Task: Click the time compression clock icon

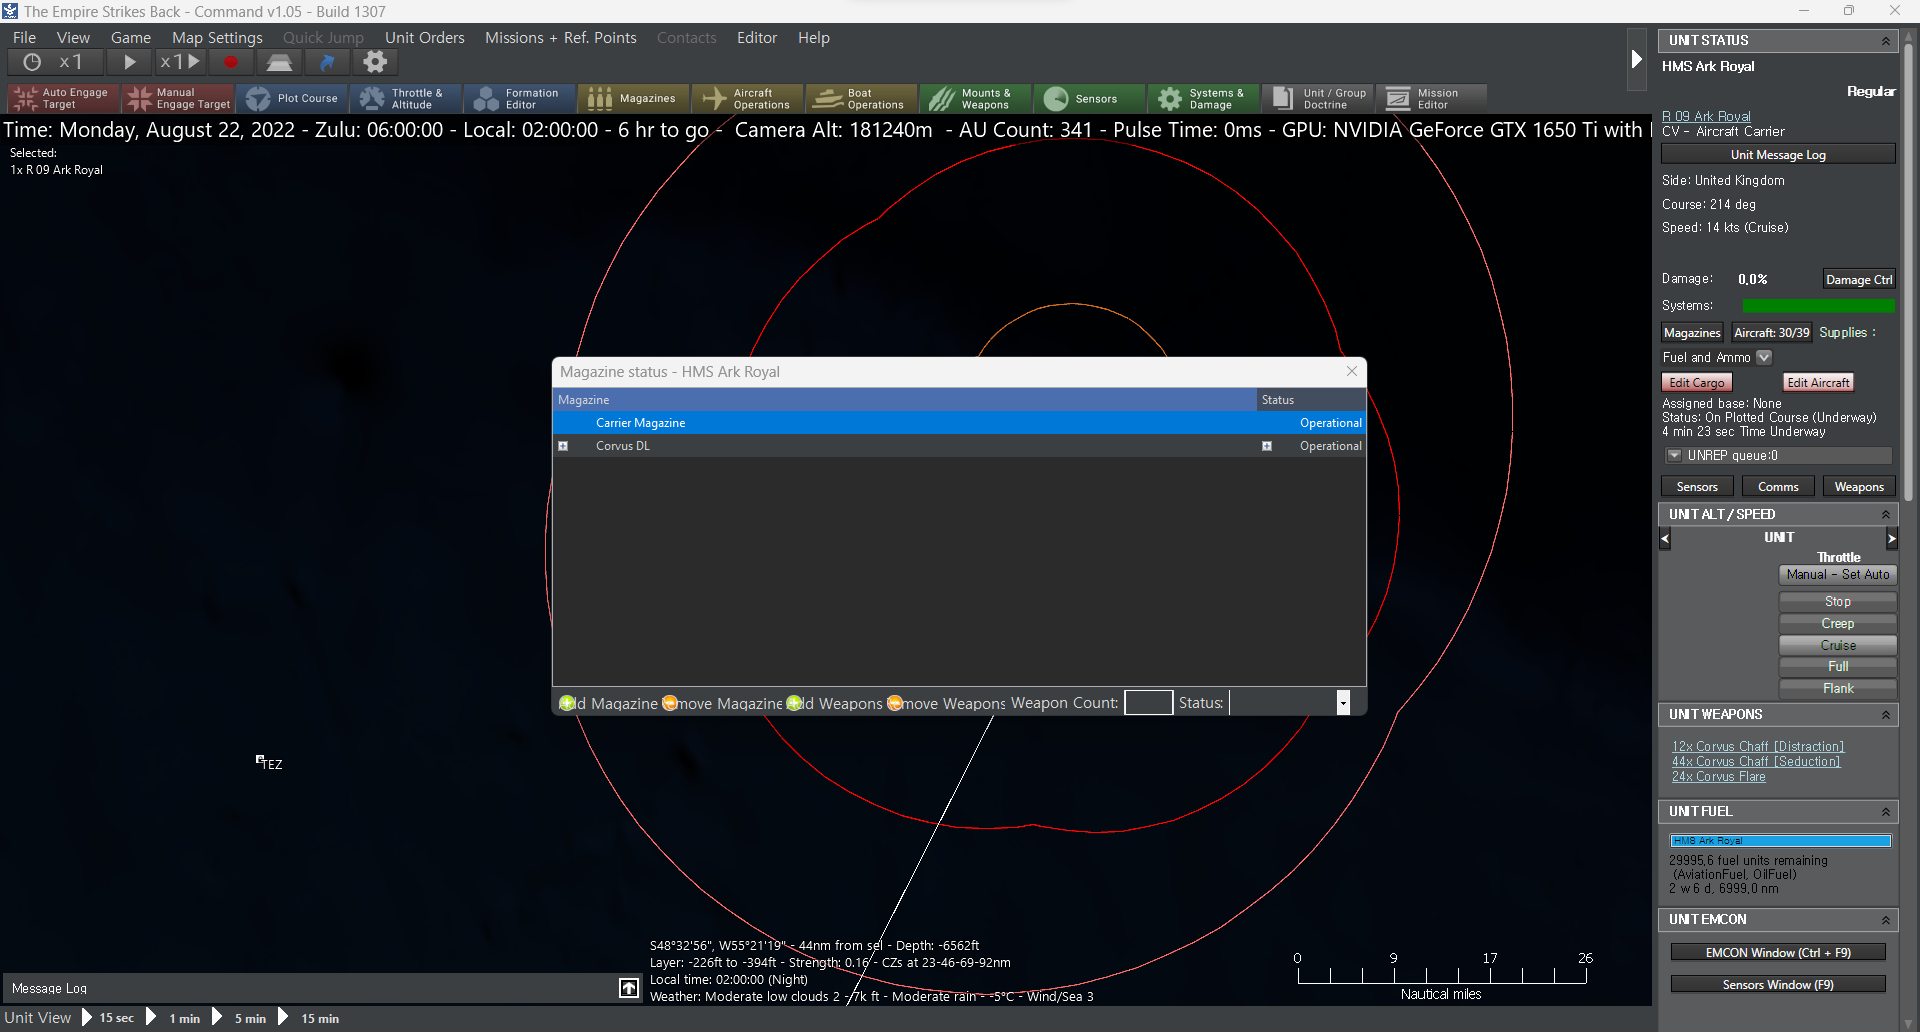Action: [32, 62]
